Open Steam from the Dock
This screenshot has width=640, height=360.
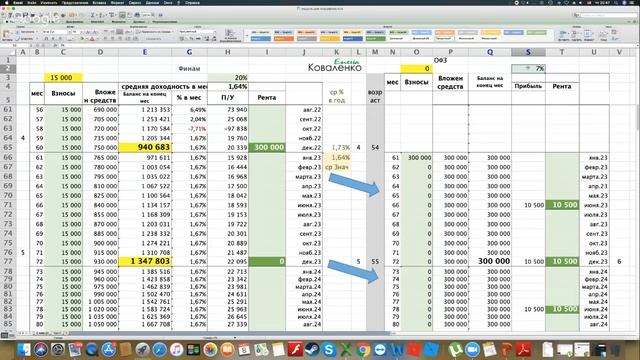click(312, 350)
